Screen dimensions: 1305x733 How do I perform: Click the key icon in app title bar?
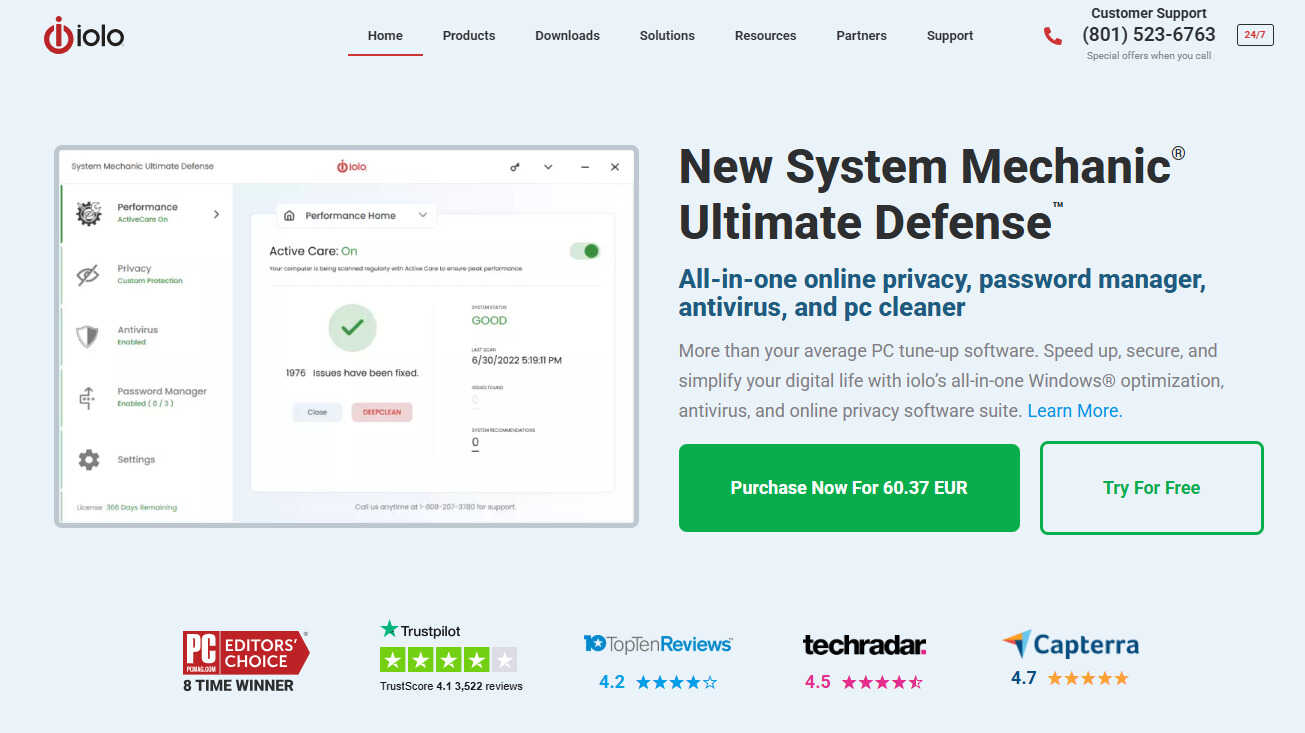click(515, 167)
